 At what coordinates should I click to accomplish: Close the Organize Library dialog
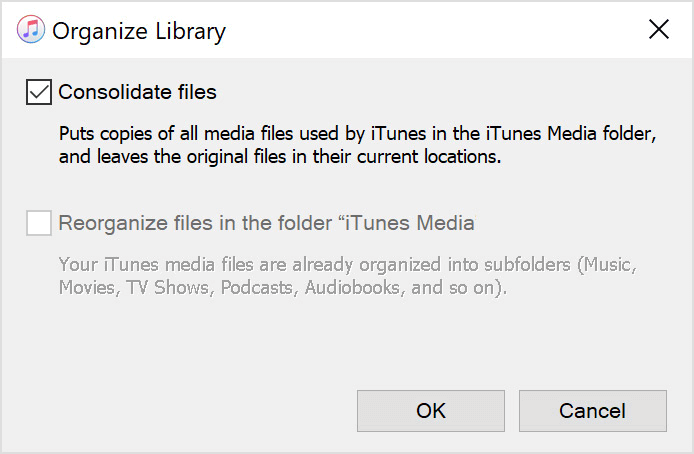coord(659,30)
